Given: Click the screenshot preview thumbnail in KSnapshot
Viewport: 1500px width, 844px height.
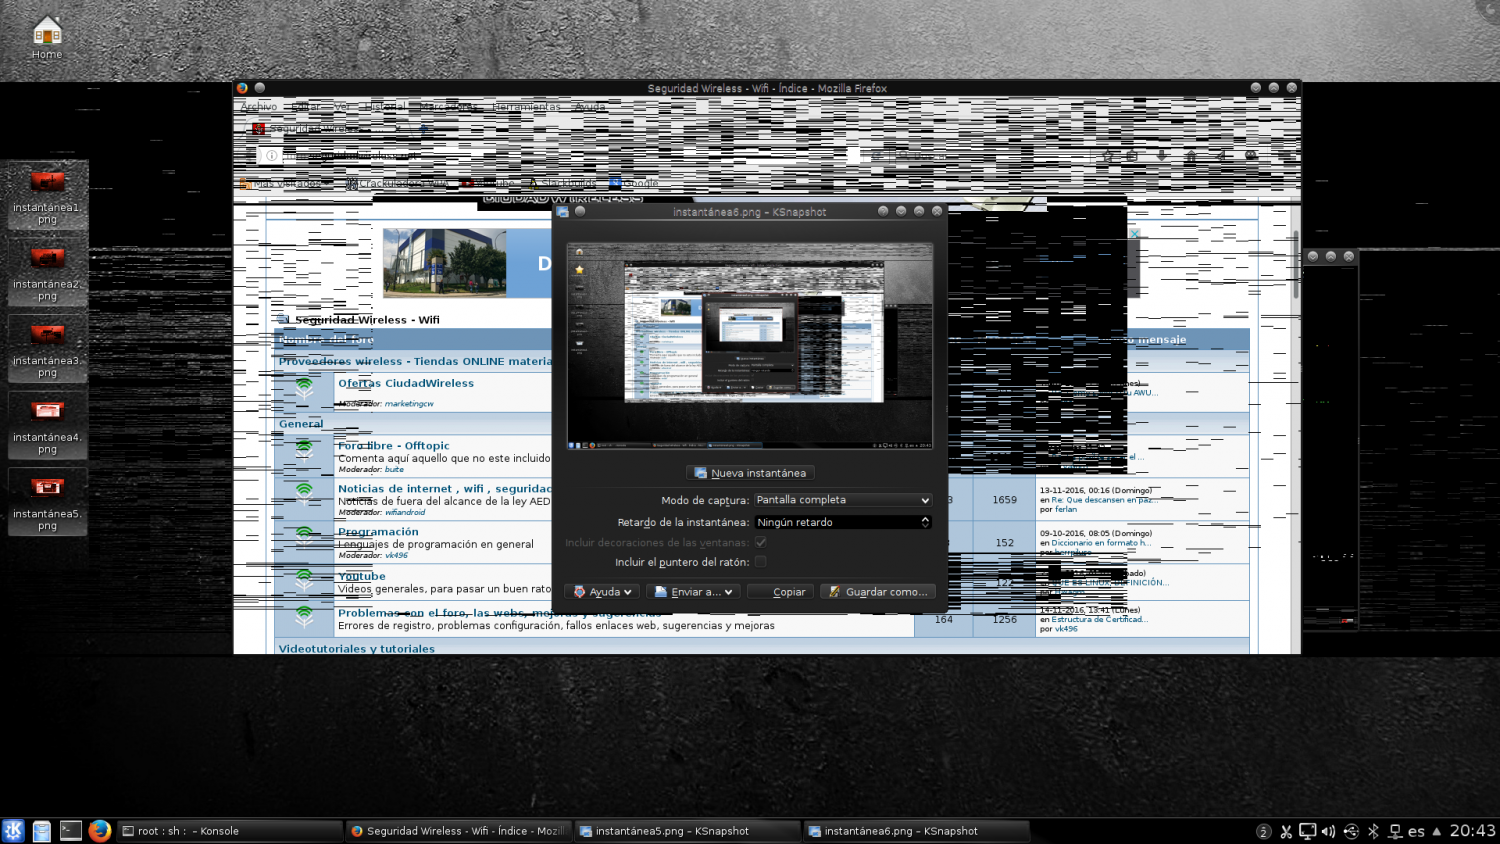Looking at the screenshot, I should click(750, 346).
